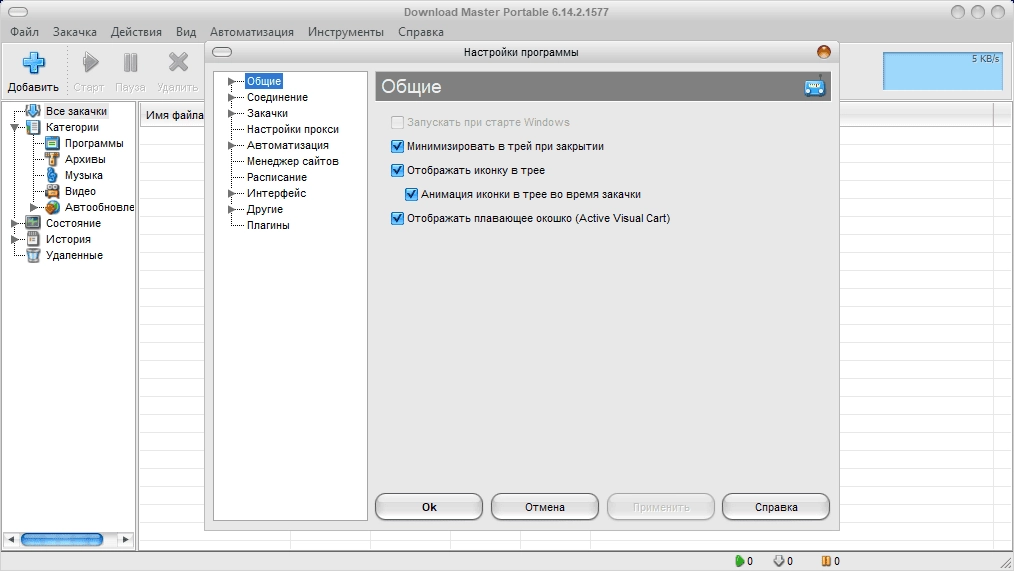This screenshot has width=1014, height=571.
Task: Click the Применить button
Action: 660,507
